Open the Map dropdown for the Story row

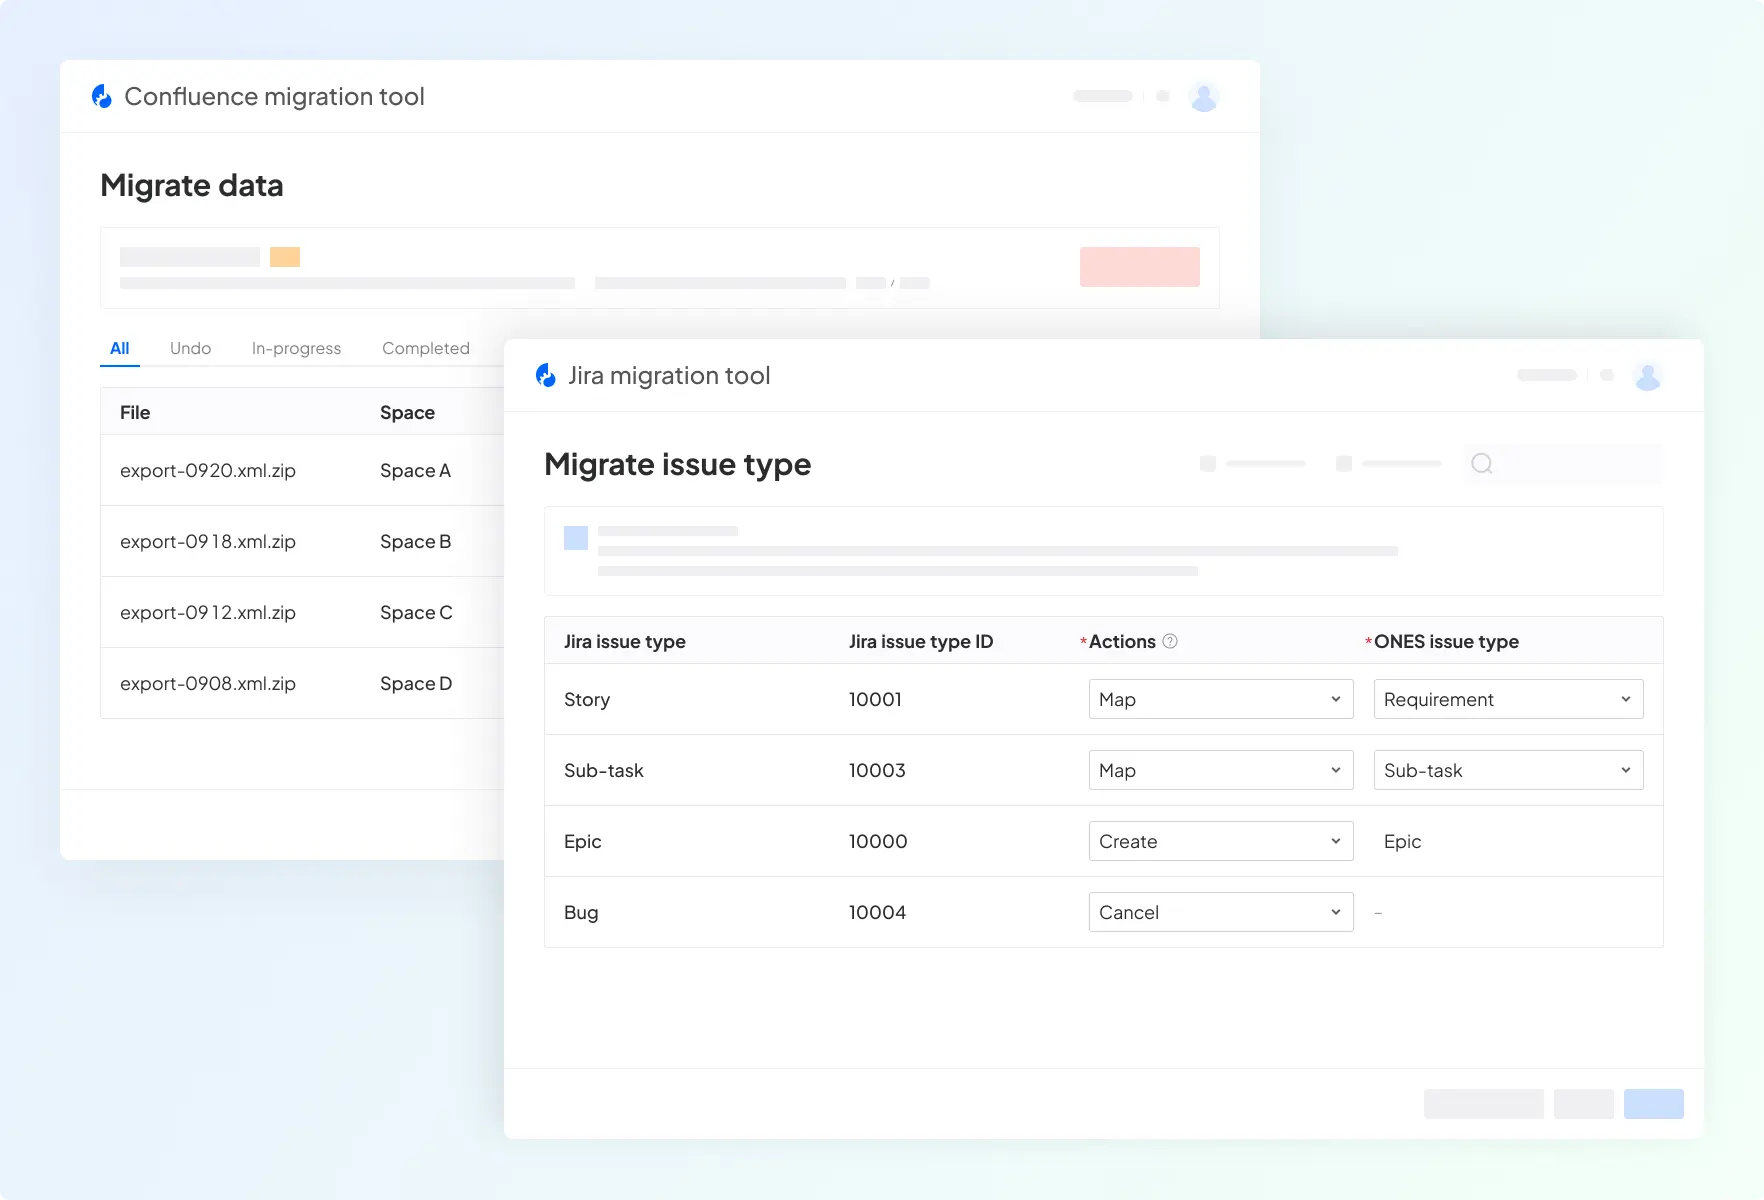(1220, 699)
